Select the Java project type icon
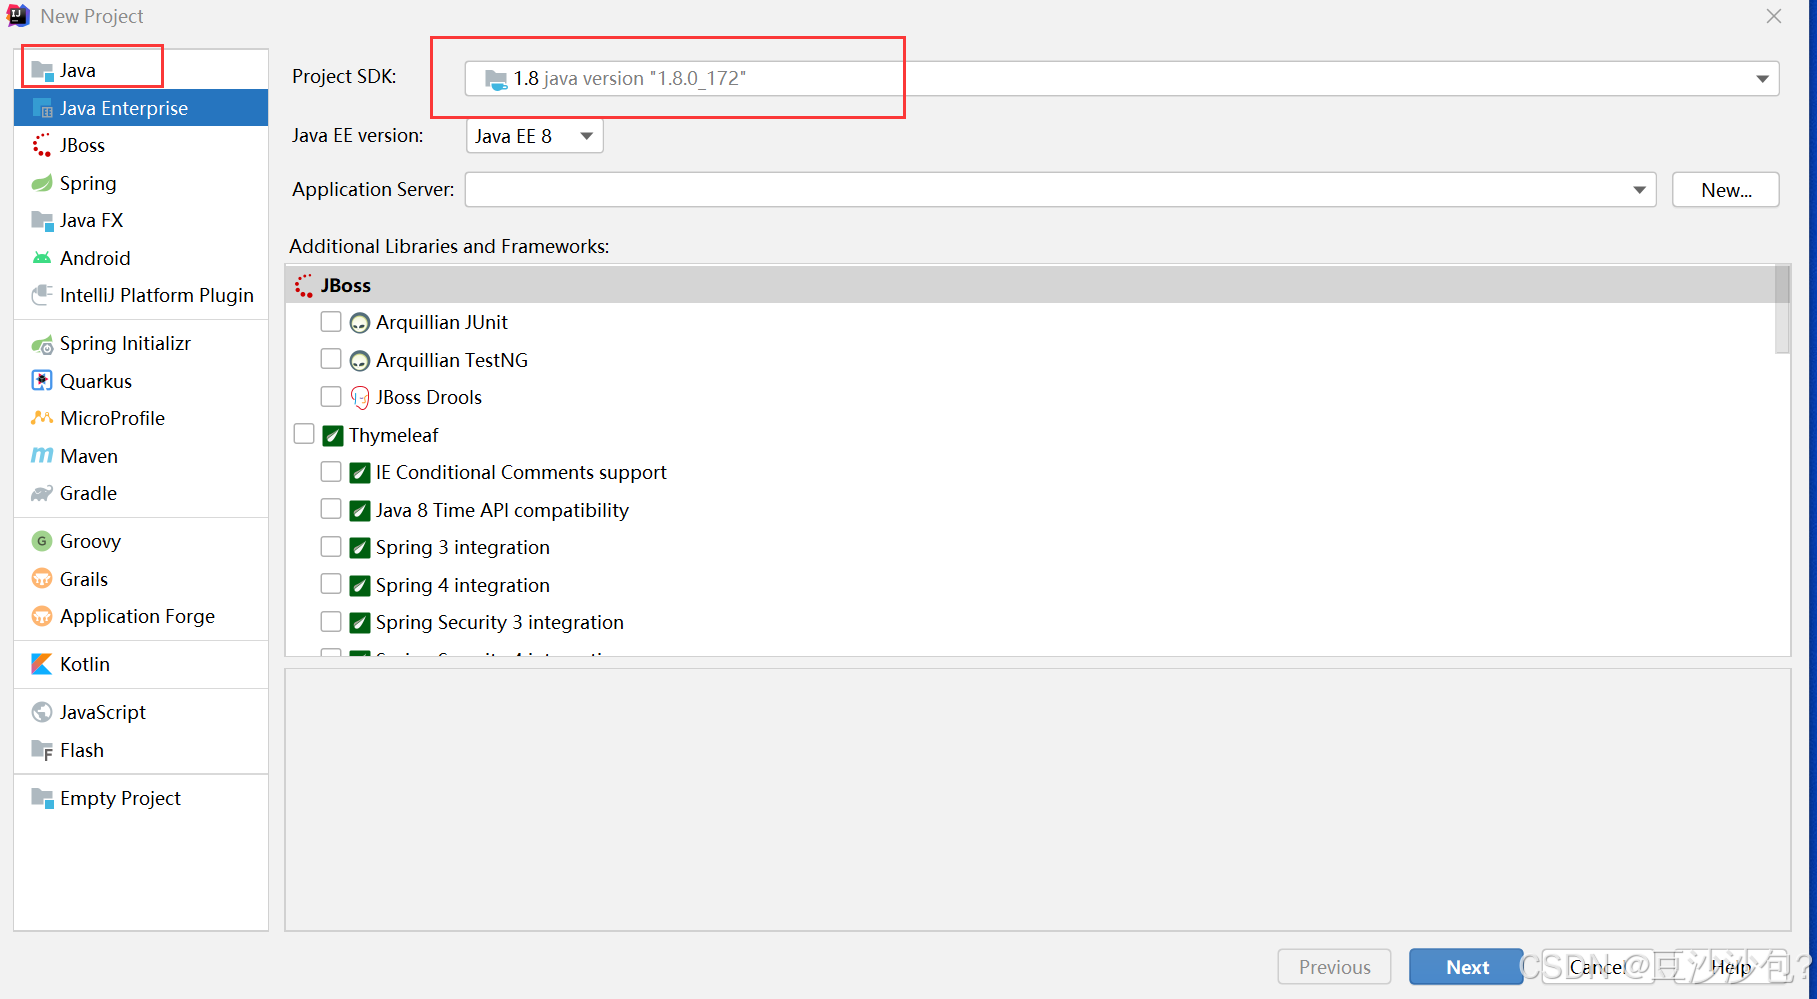 tap(42, 70)
